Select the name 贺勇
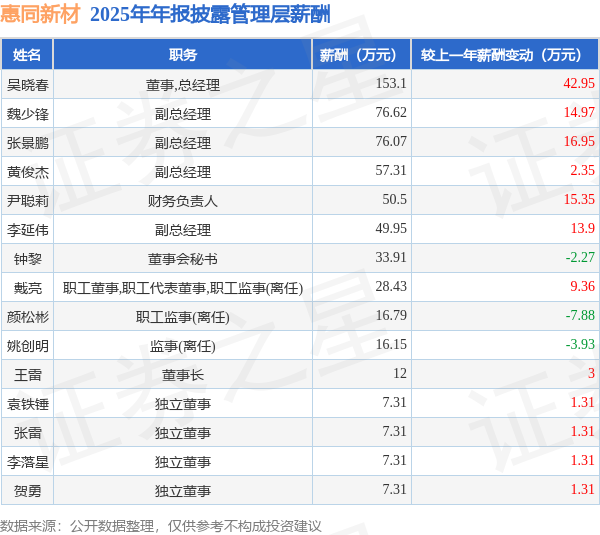 coord(28,492)
